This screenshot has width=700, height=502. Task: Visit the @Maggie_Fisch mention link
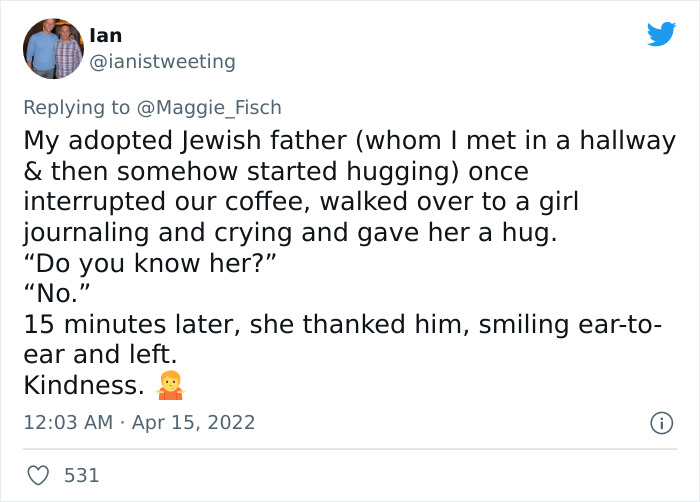click(218, 107)
